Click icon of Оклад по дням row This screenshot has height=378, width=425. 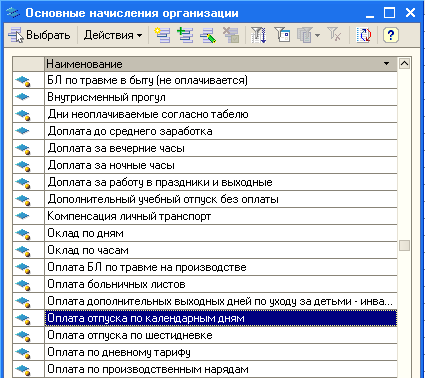[x=23, y=233]
